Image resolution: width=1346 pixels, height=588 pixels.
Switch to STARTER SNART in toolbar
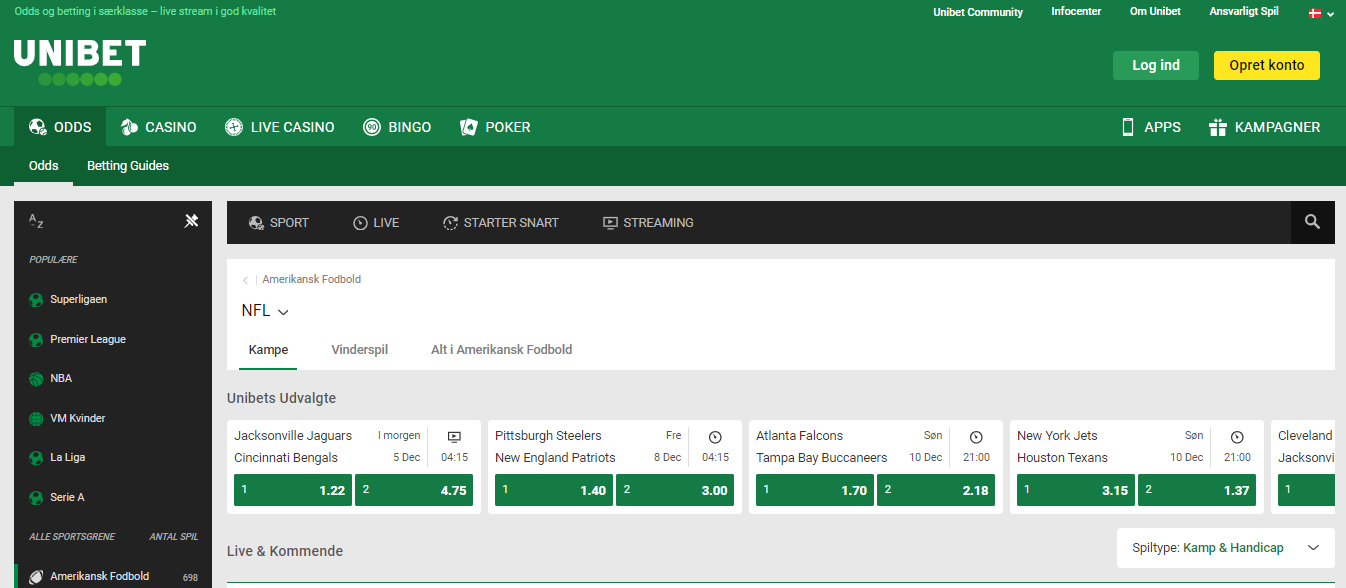[501, 222]
